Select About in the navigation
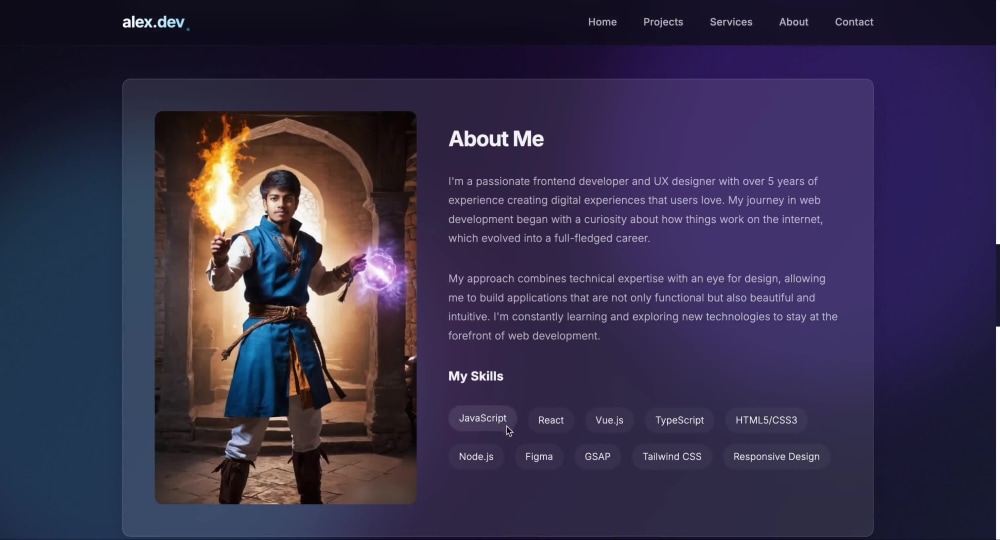 [x=793, y=22]
